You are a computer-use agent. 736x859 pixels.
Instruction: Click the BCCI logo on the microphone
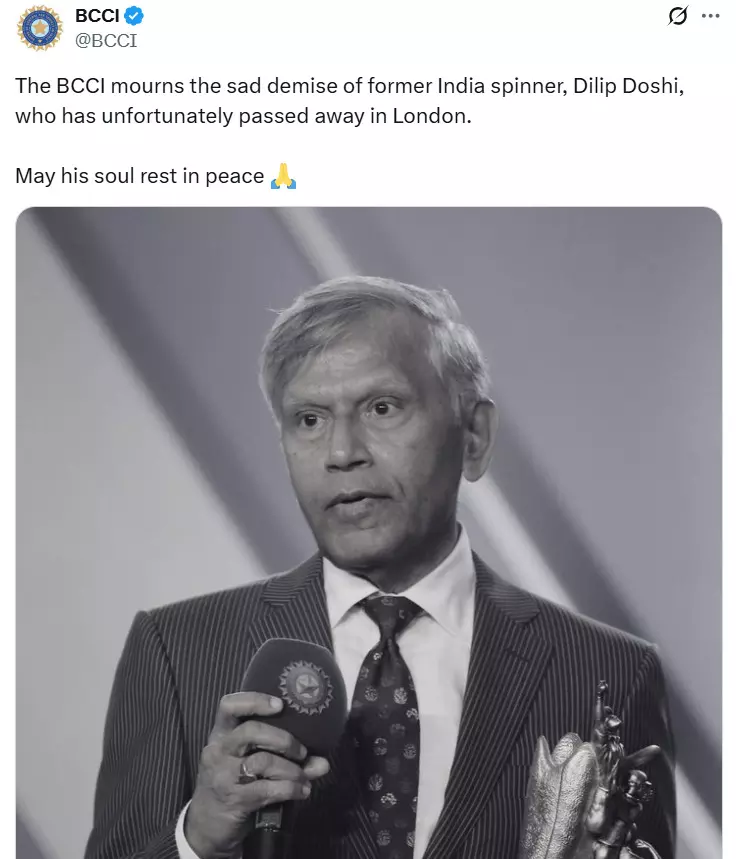304,687
